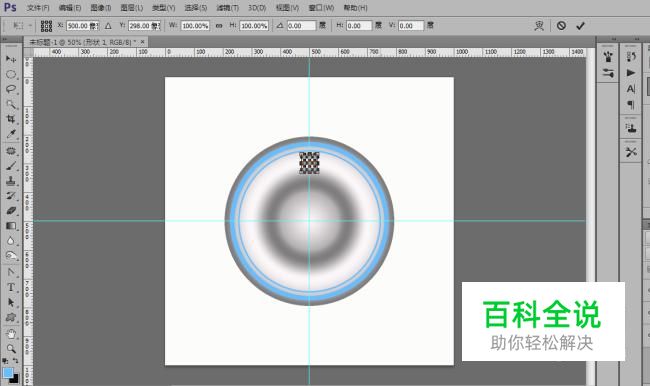650x386 pixels.
Task: Open the Paragraph panel icon
Action: point(631,104)
